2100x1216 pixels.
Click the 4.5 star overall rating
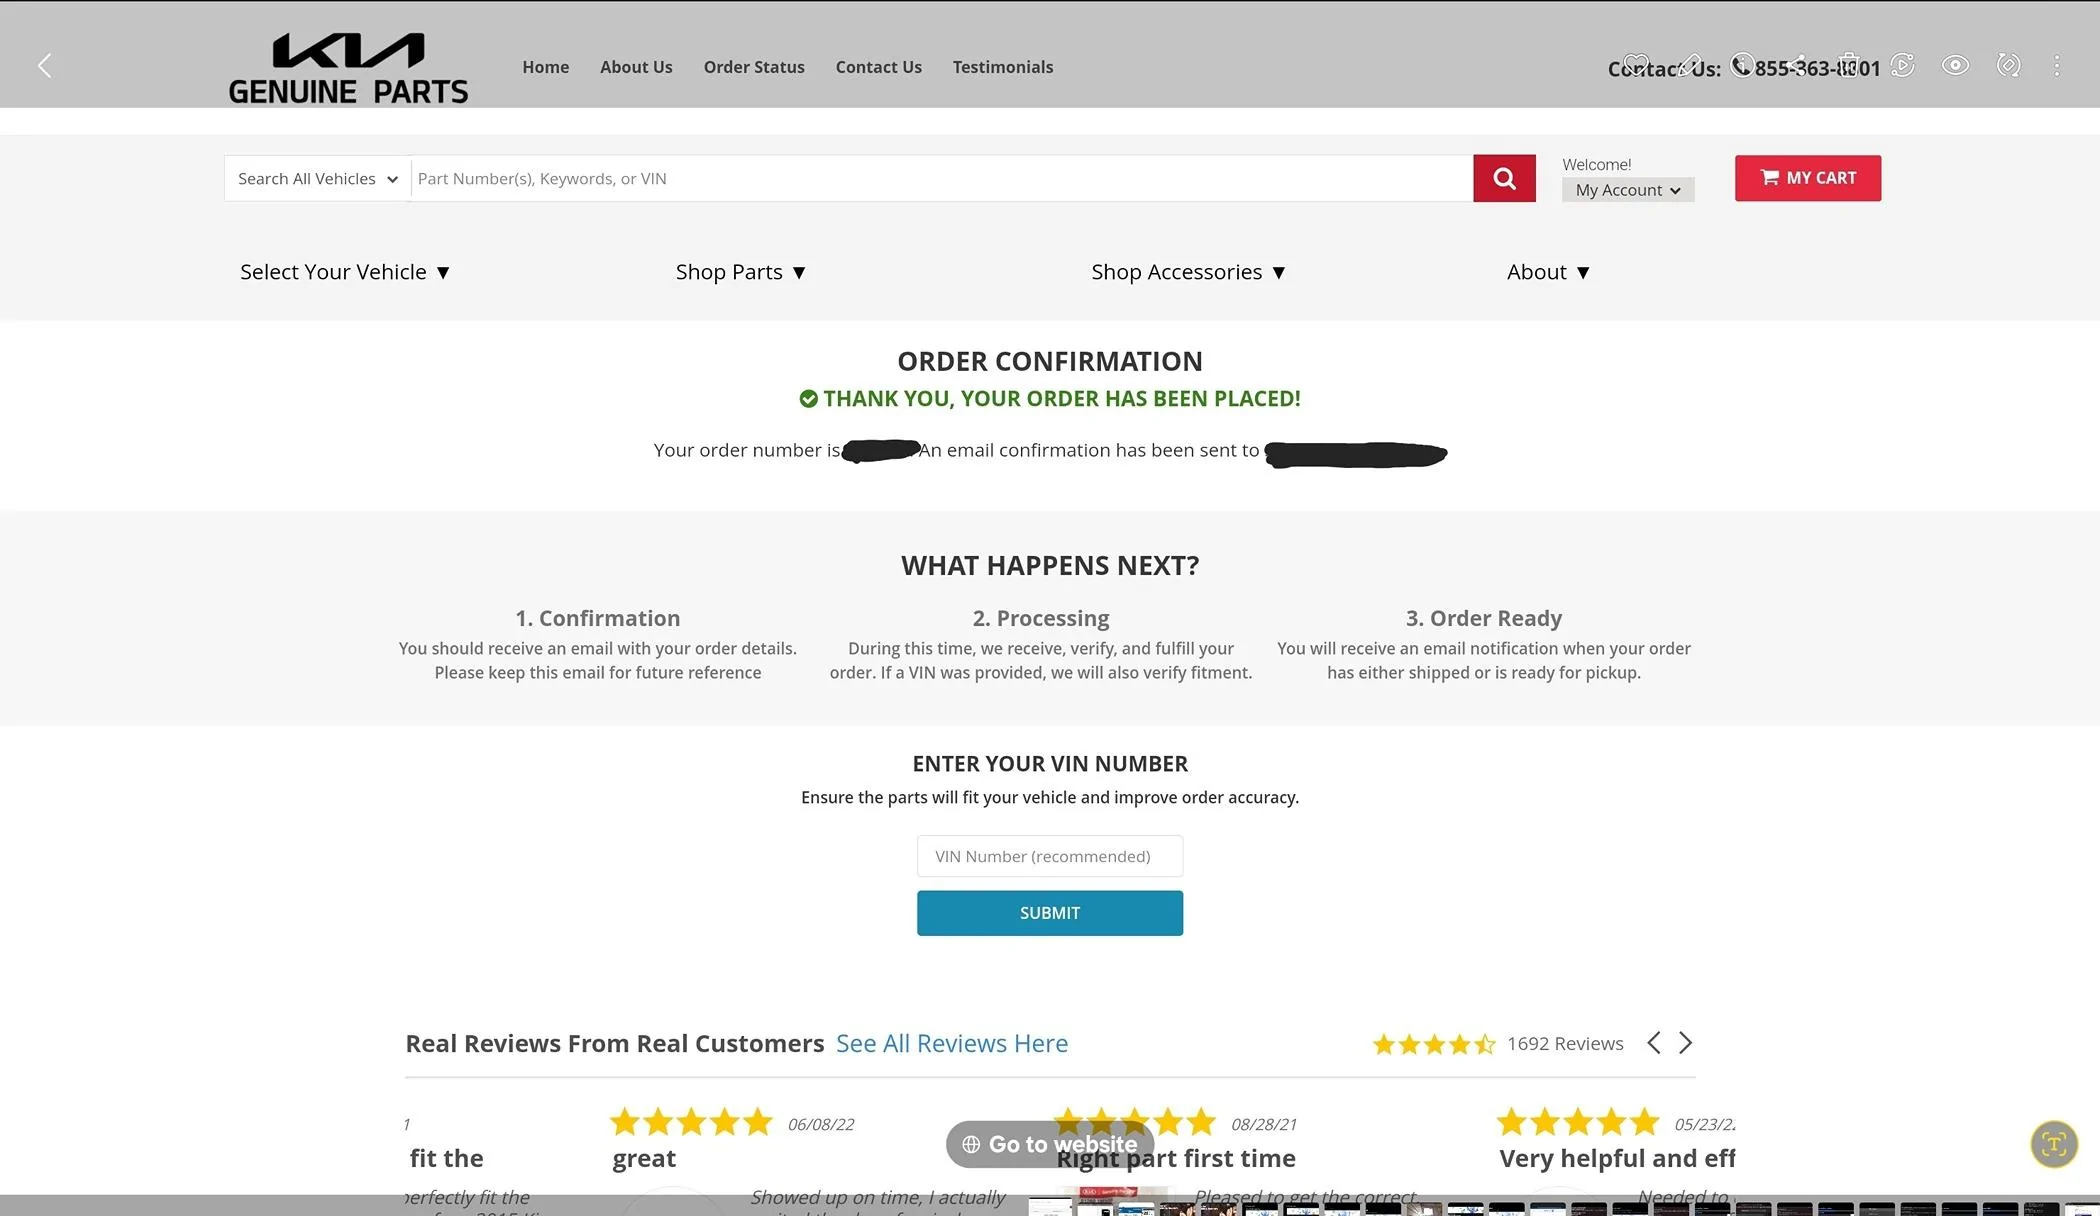pyautogui.click(x=1434, y=1044)
